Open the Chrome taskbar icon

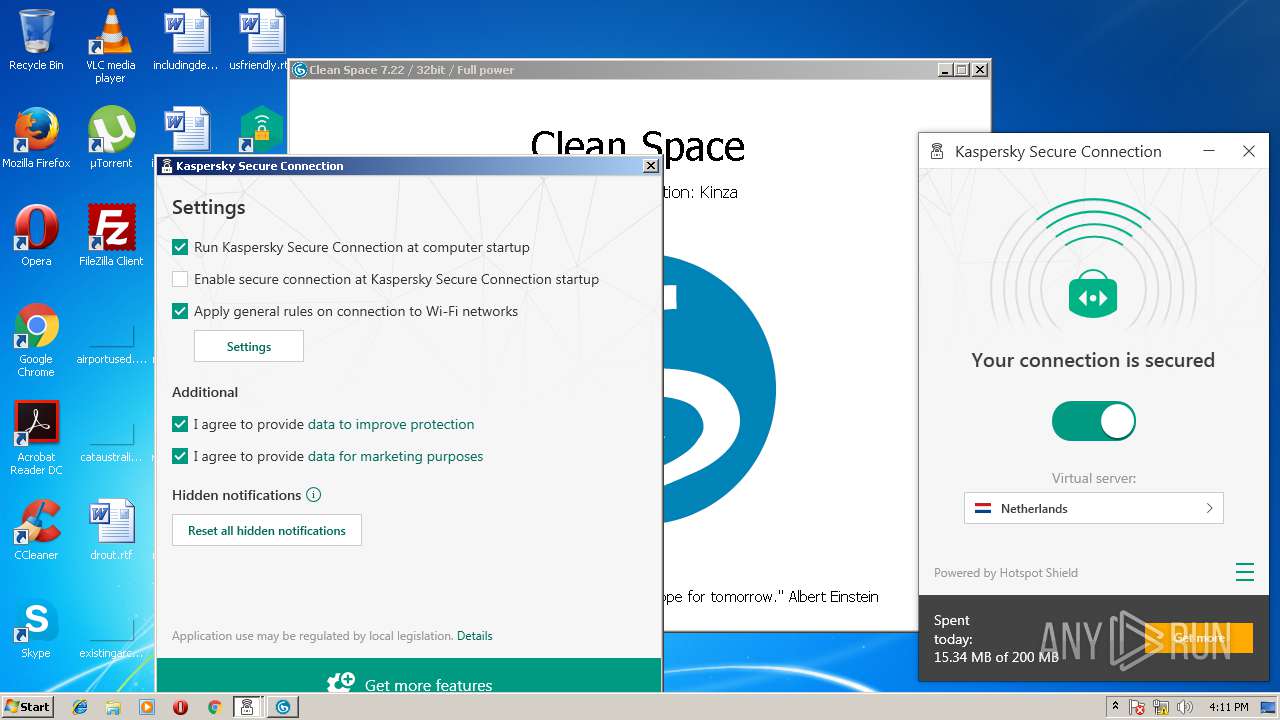tap(214, 707)
